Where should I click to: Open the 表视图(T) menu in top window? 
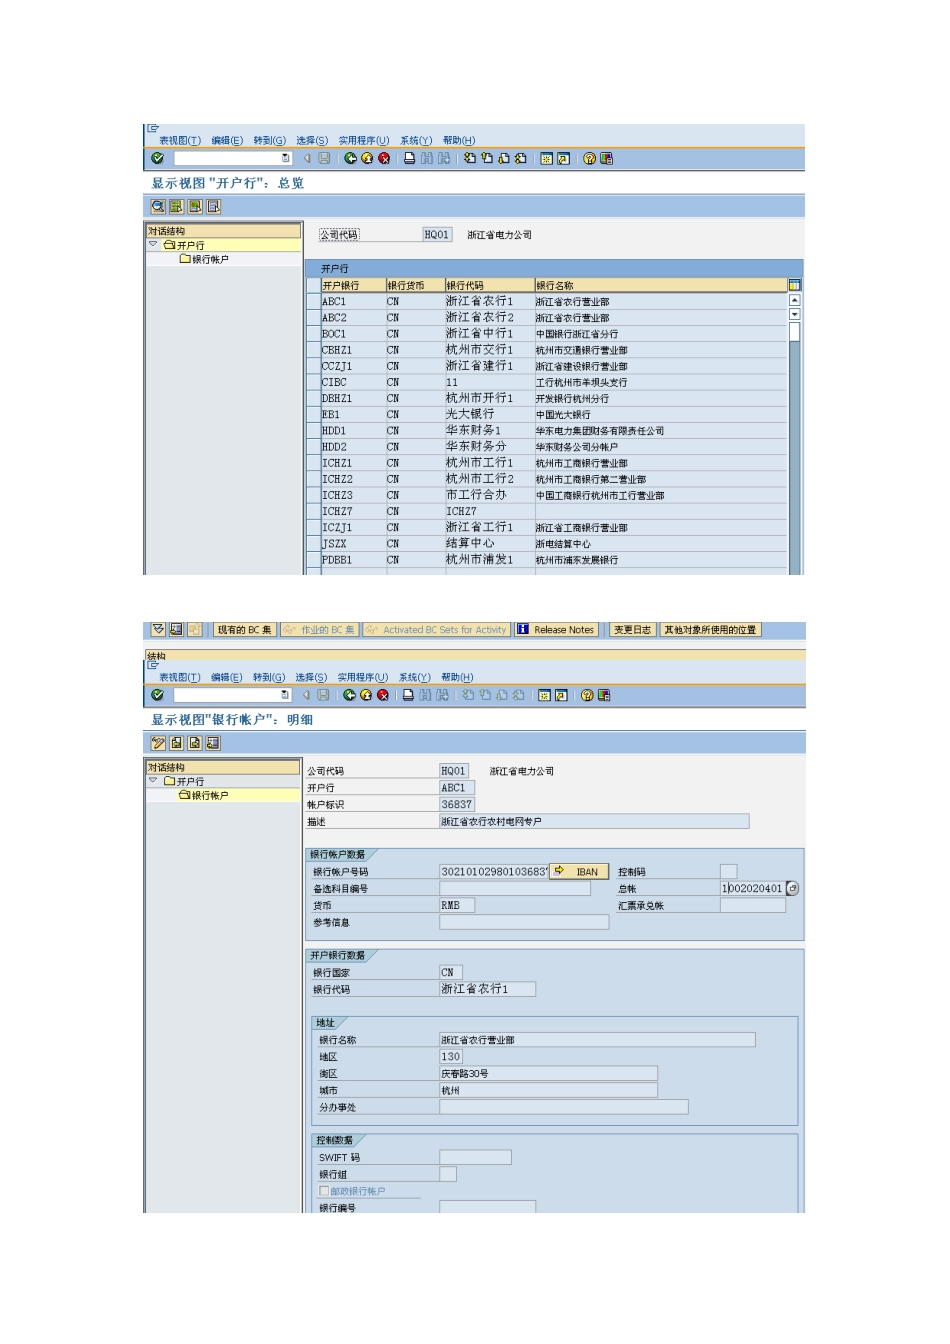tap(180, 140)
